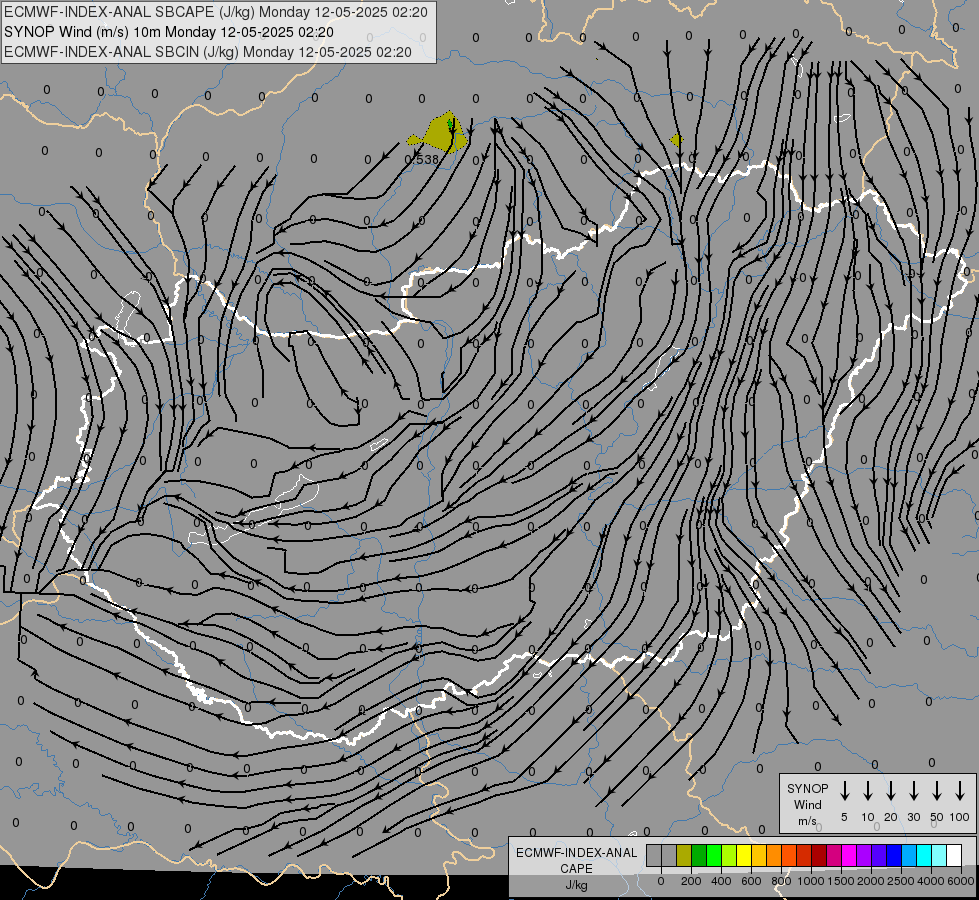Pick the dark blue CAPE legend swatch
Screen dimensions: 979x900
[x=895, y=855]
